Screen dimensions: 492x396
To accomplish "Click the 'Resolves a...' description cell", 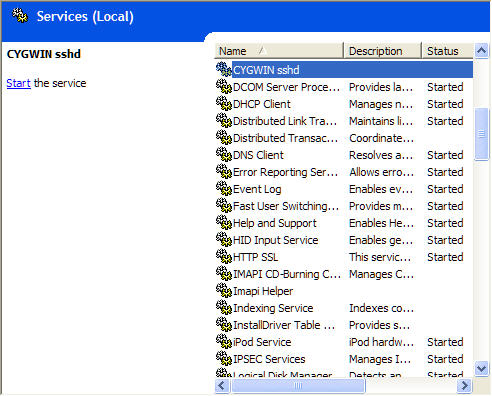I will tap(381, 155).
